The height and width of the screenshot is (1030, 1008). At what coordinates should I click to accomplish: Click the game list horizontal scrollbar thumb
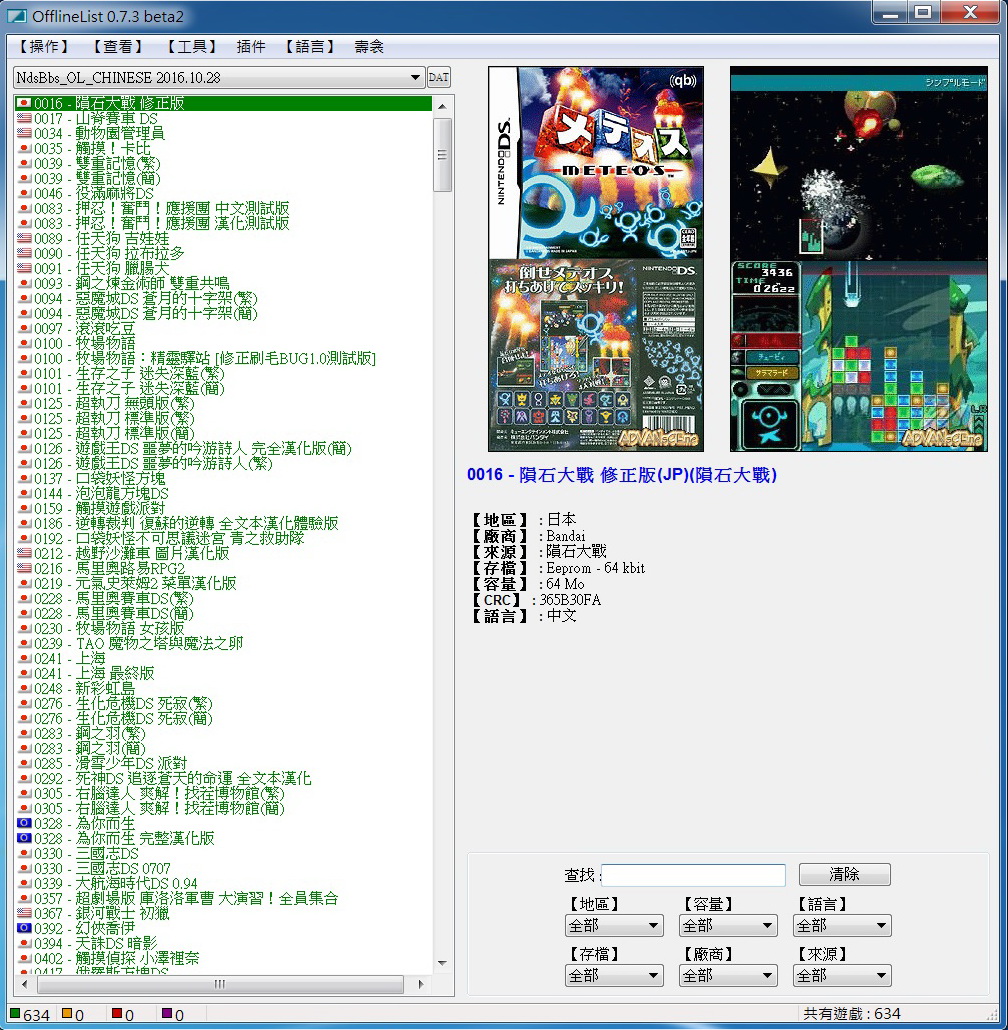(220, 984)
